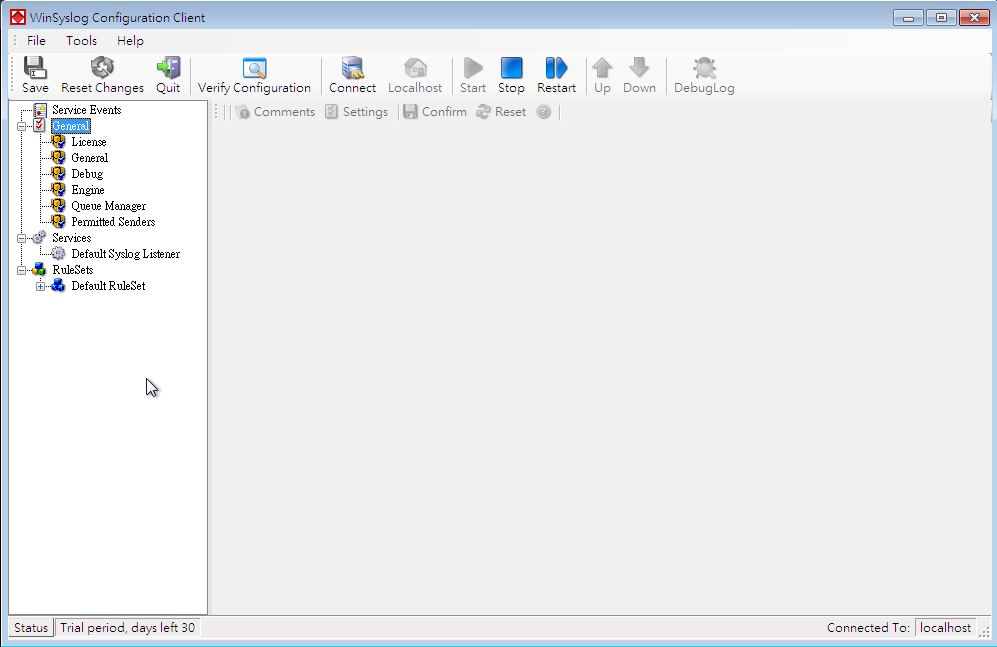Image resolution: width=997 pixels, height=647 pixels.
Task: Maximize the WinSyslog window
Action: coord(941,18)
